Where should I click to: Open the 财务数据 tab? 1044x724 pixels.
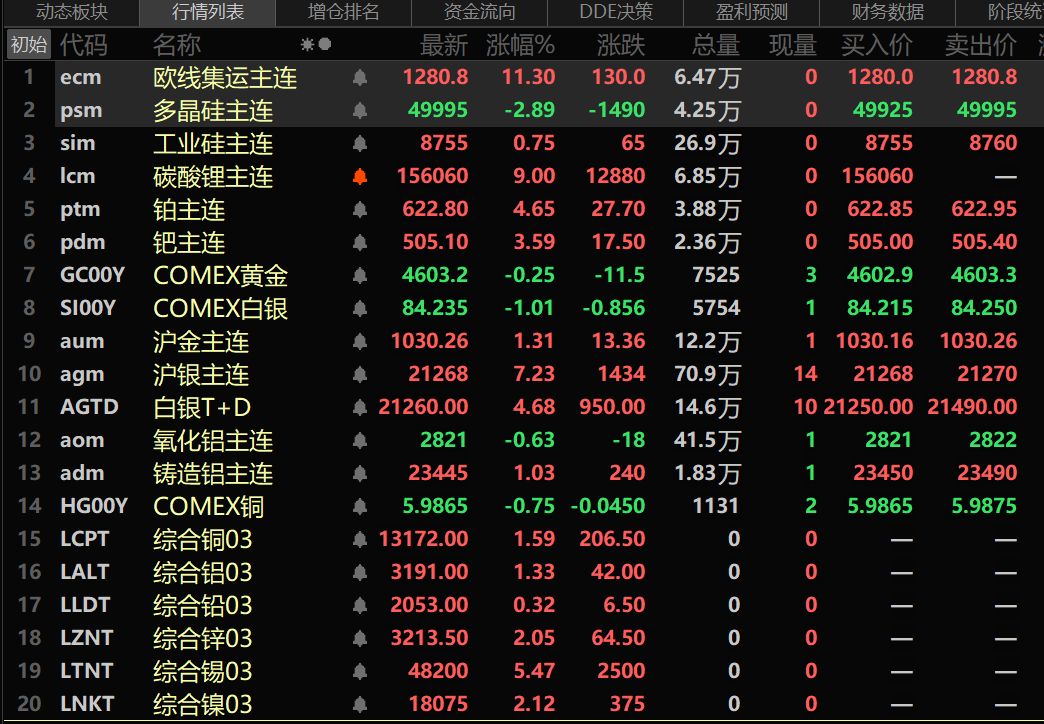(x=888, y=12)
